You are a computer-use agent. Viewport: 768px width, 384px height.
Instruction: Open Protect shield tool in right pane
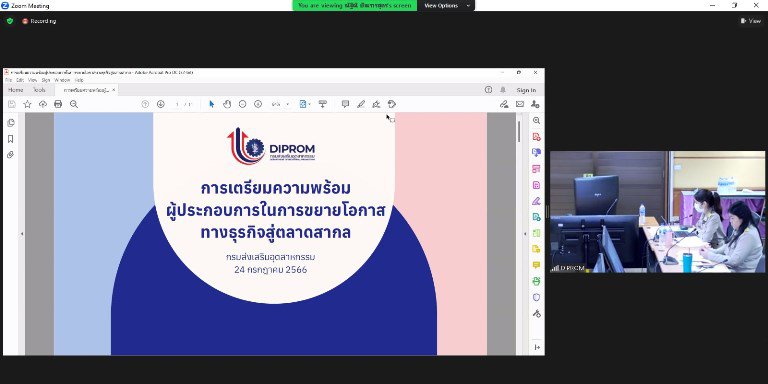click(x=536, y=297)
